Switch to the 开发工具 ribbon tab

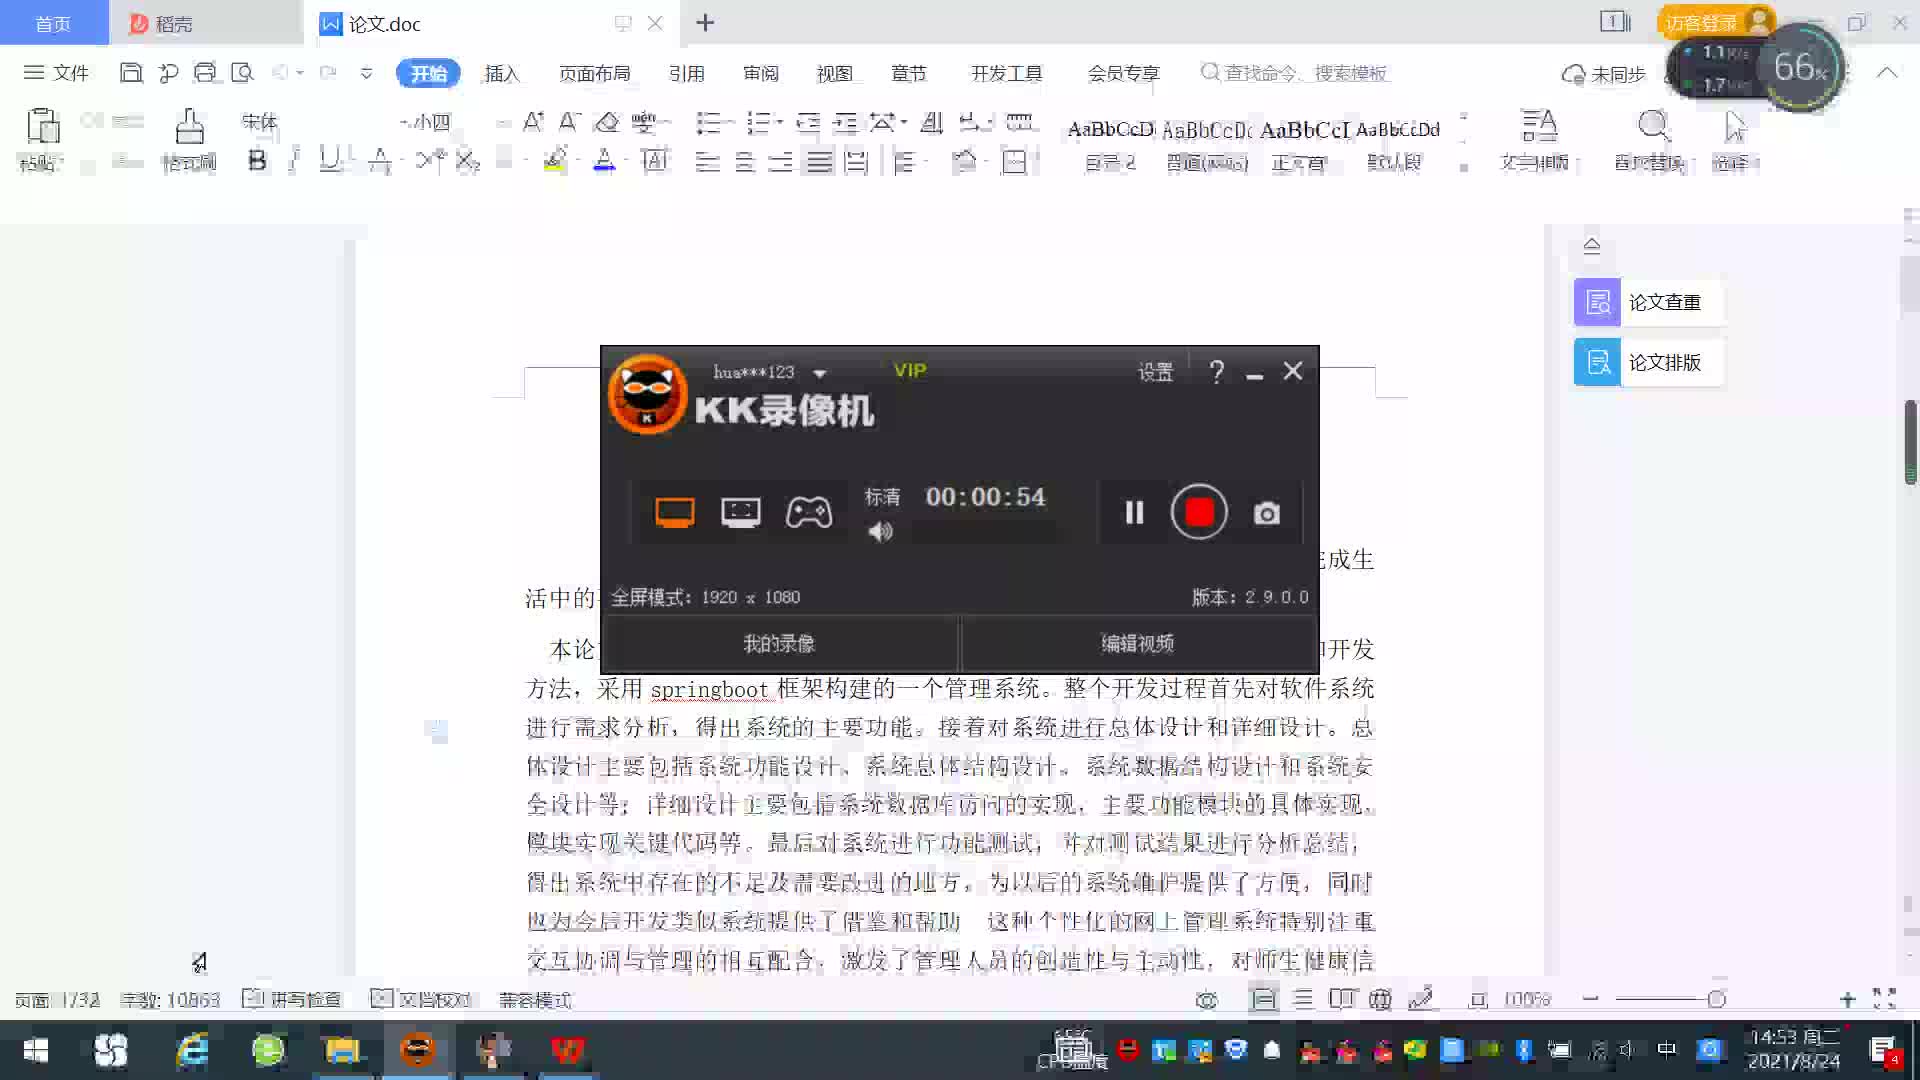[1006, 73]
